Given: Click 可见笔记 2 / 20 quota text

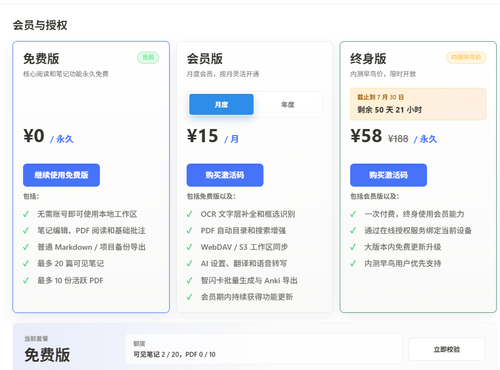Looking at the screenshot, I should pyautogui.click(x=156, y=354).
